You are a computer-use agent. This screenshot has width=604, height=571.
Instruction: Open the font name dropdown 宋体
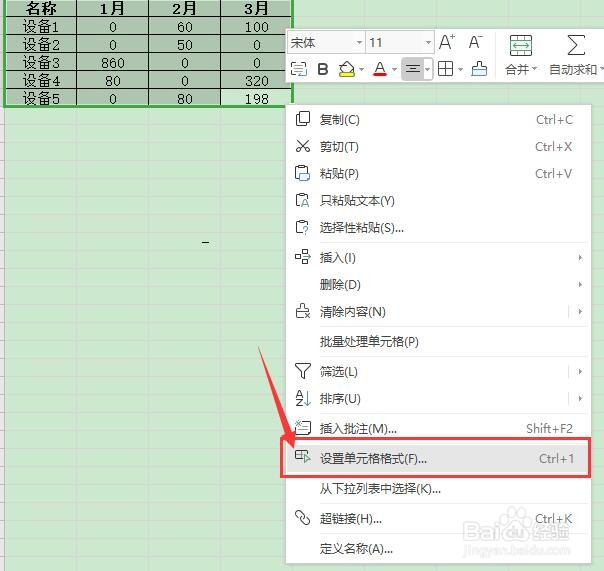tap(359, 42)
